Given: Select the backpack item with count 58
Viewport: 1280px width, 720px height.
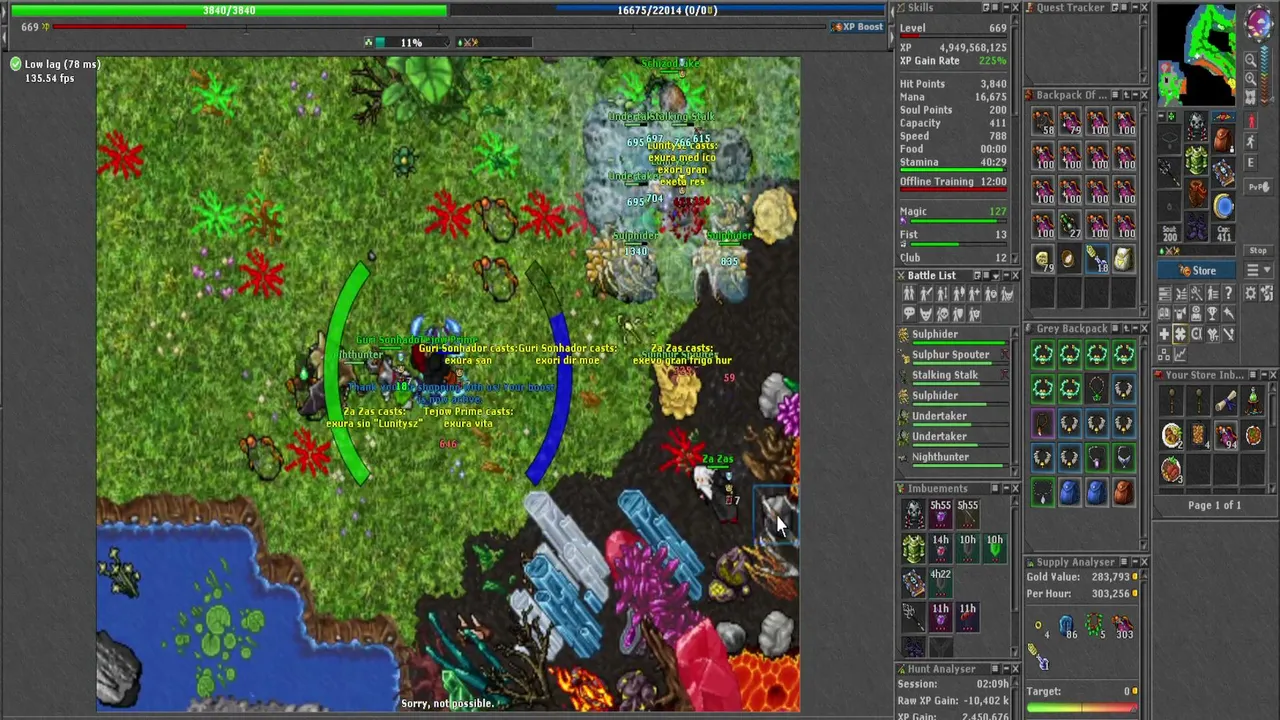Looking at the screenshot, I should point(1043,122).
